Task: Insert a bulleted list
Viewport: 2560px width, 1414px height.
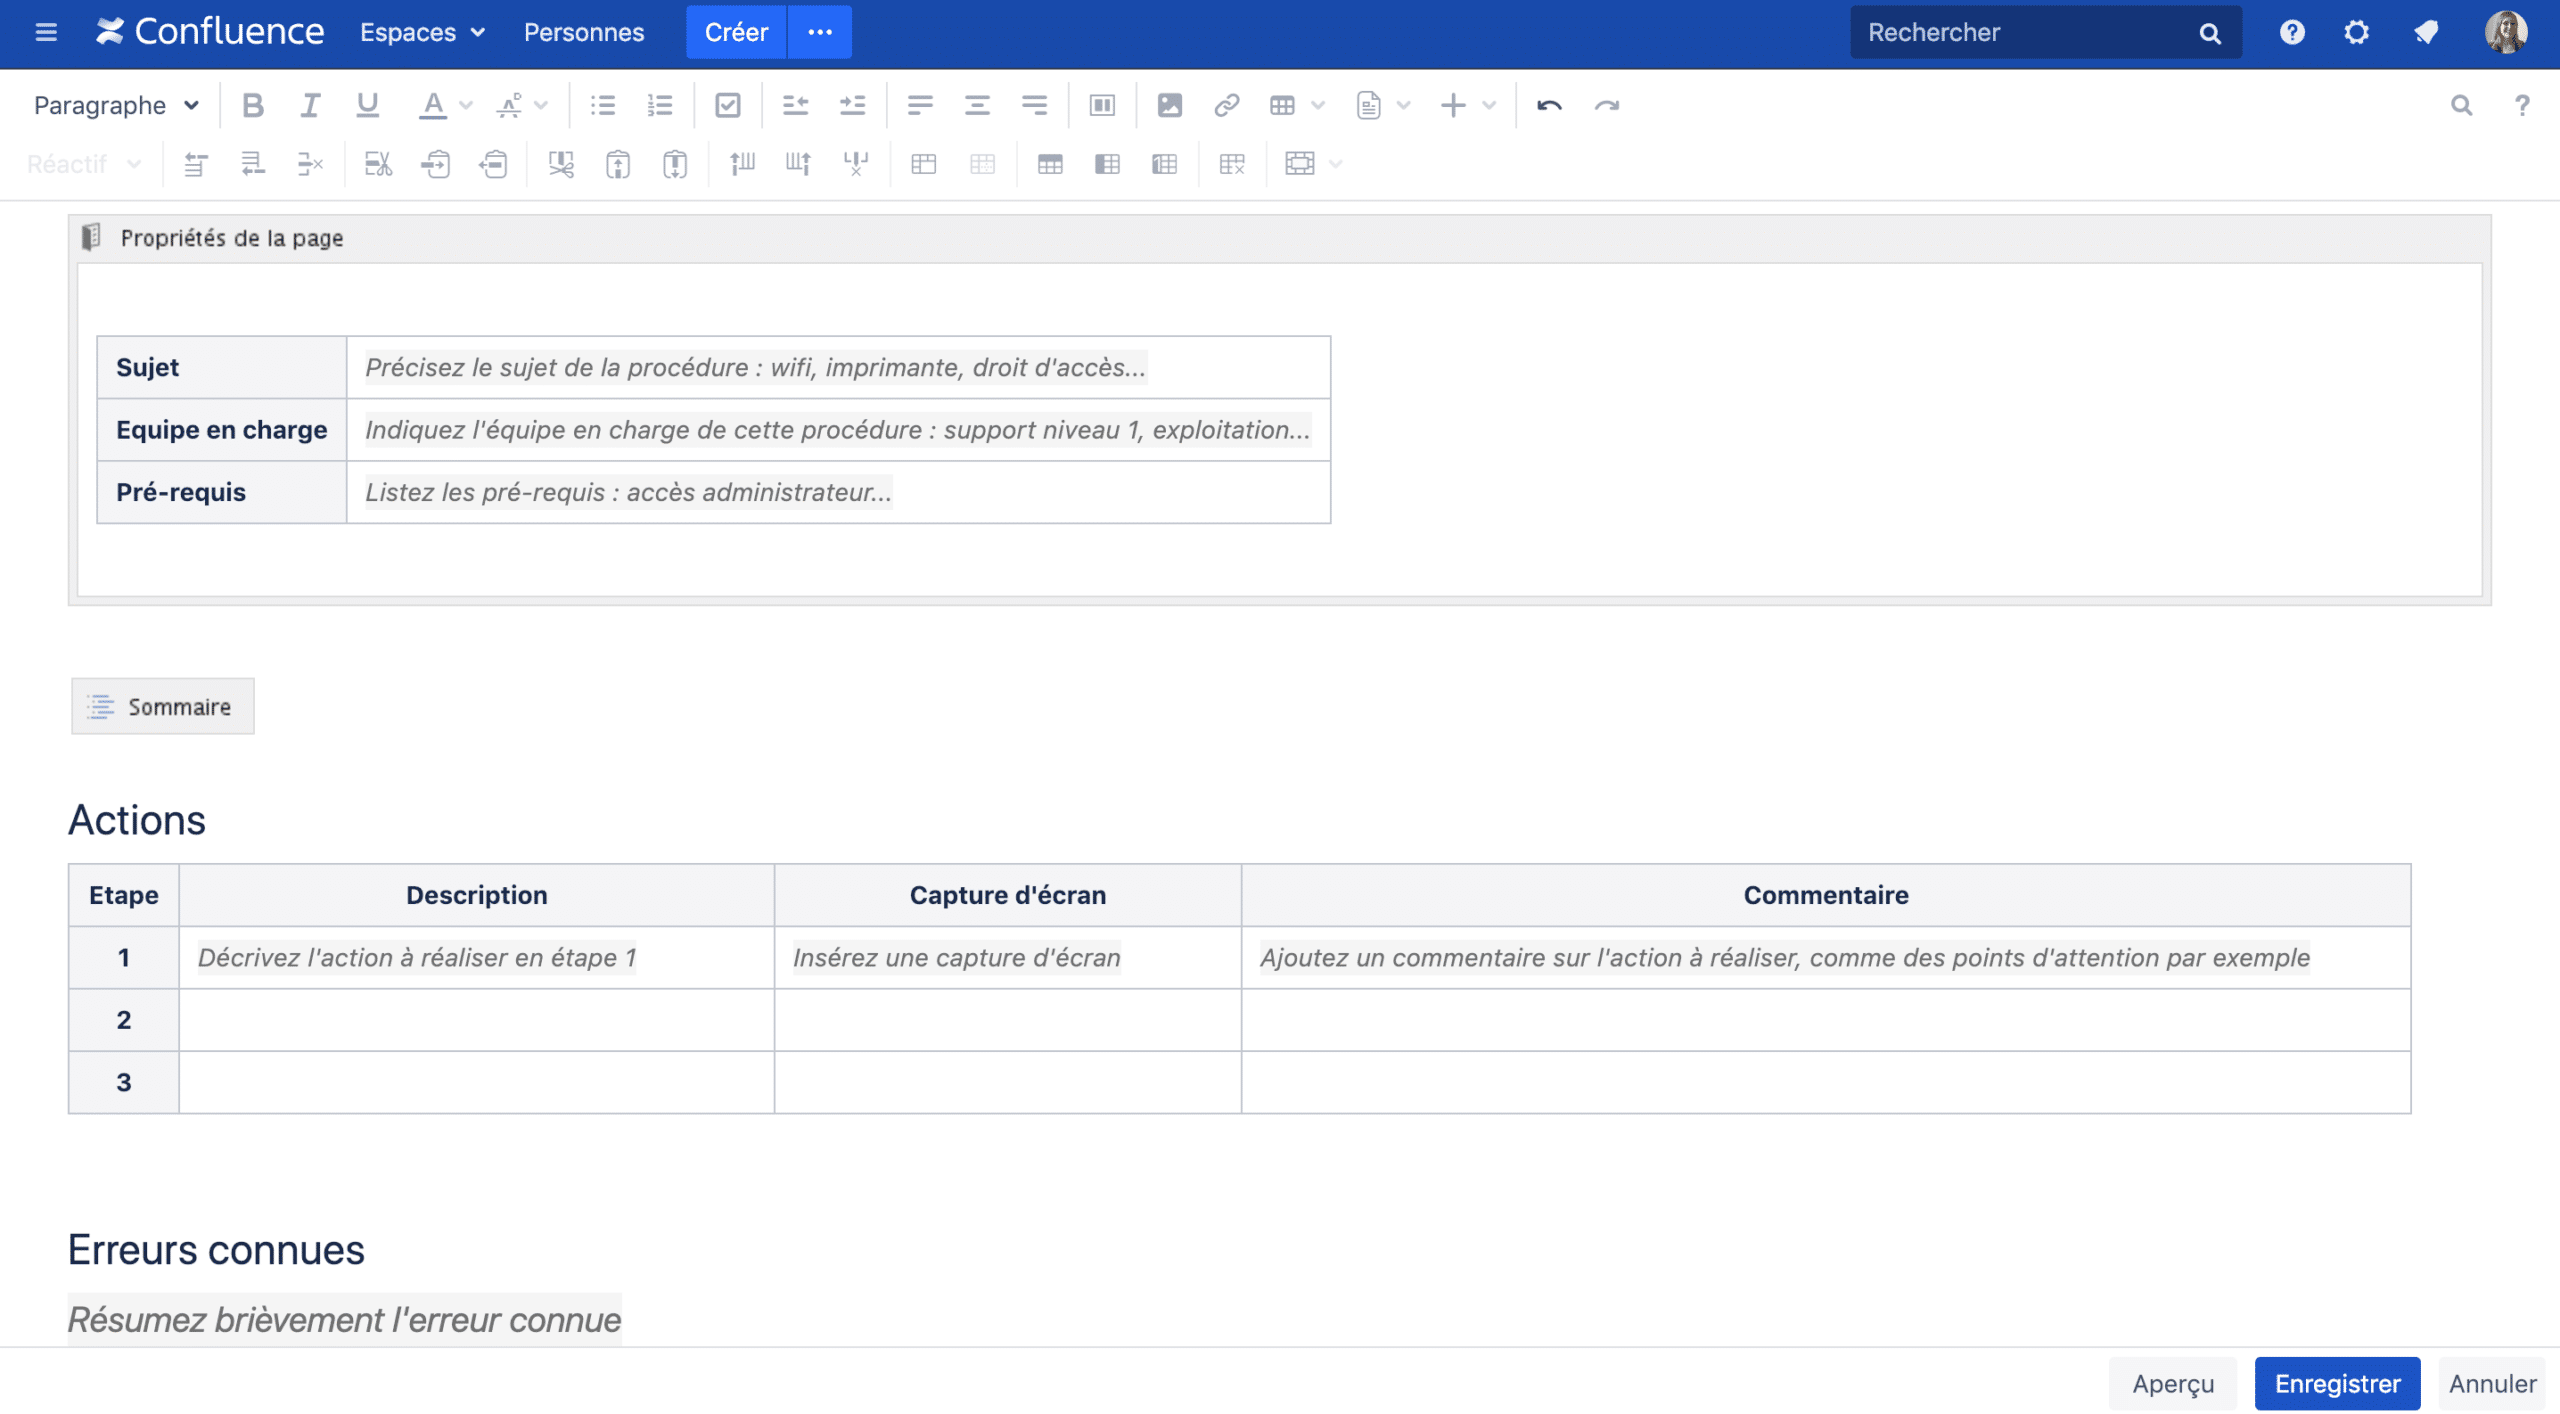Action: point(602,105)
